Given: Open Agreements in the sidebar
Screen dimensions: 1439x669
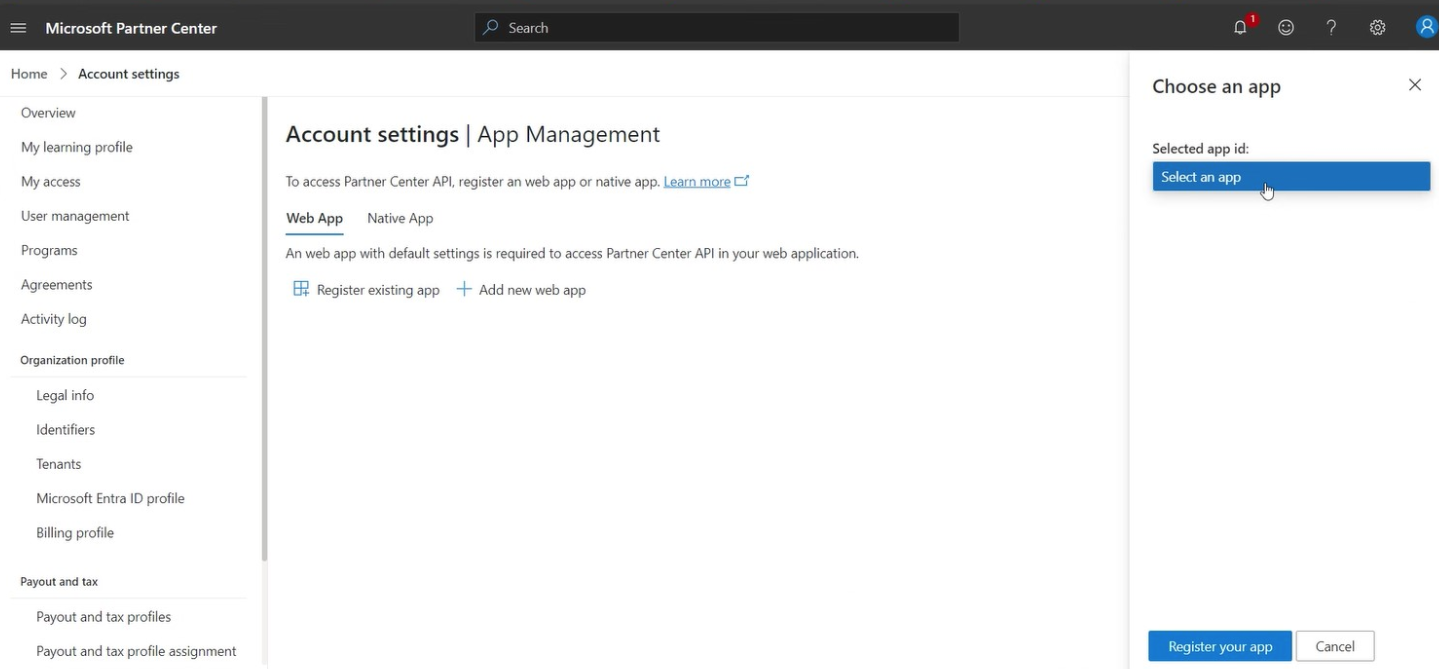Looking at the screenshot, I should 57,284.
